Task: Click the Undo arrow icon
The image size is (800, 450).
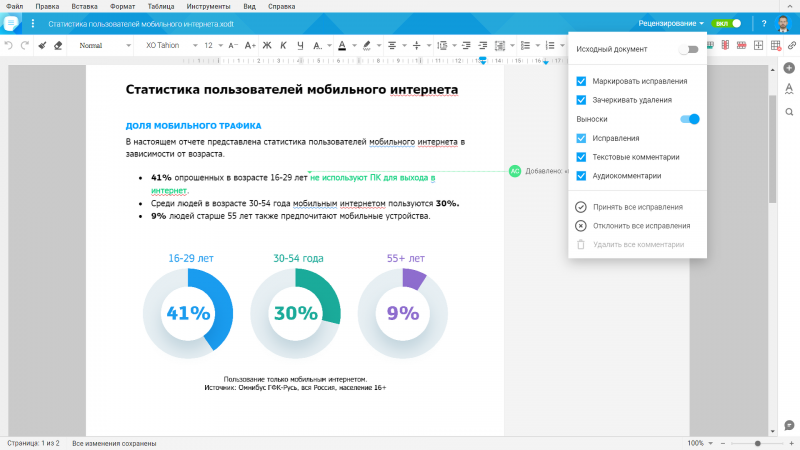Action: pyautogui.click(x=8, y=45)
